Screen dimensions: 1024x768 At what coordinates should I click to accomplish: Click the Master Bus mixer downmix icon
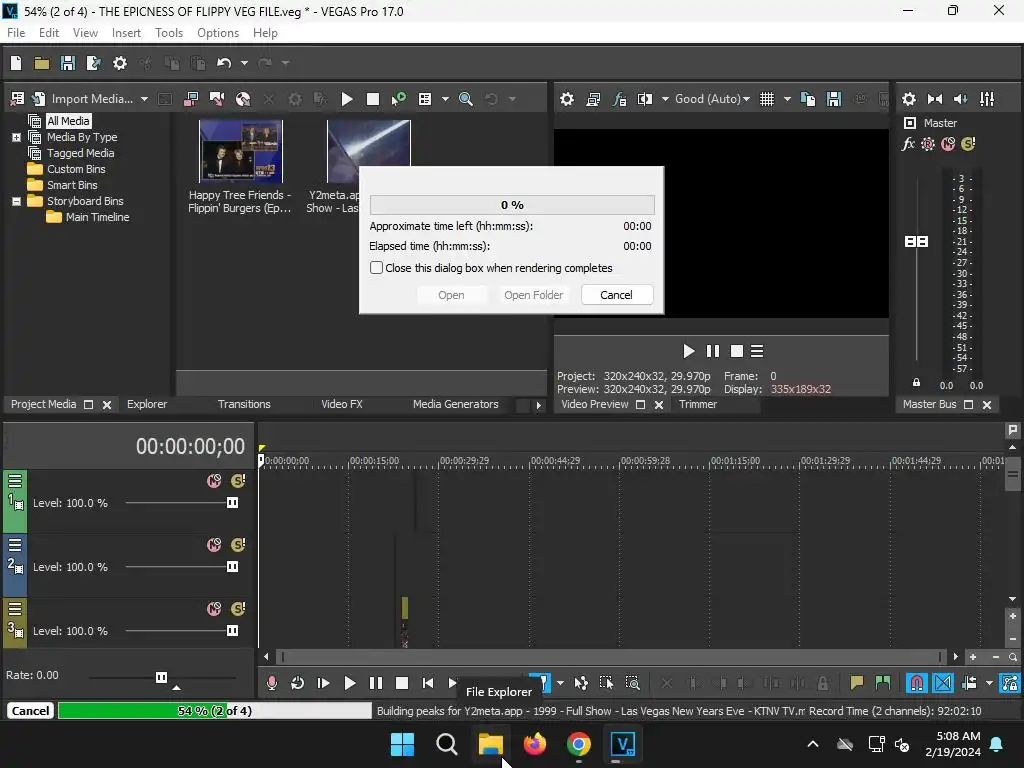pyautogui.click(x=935, y=99)
